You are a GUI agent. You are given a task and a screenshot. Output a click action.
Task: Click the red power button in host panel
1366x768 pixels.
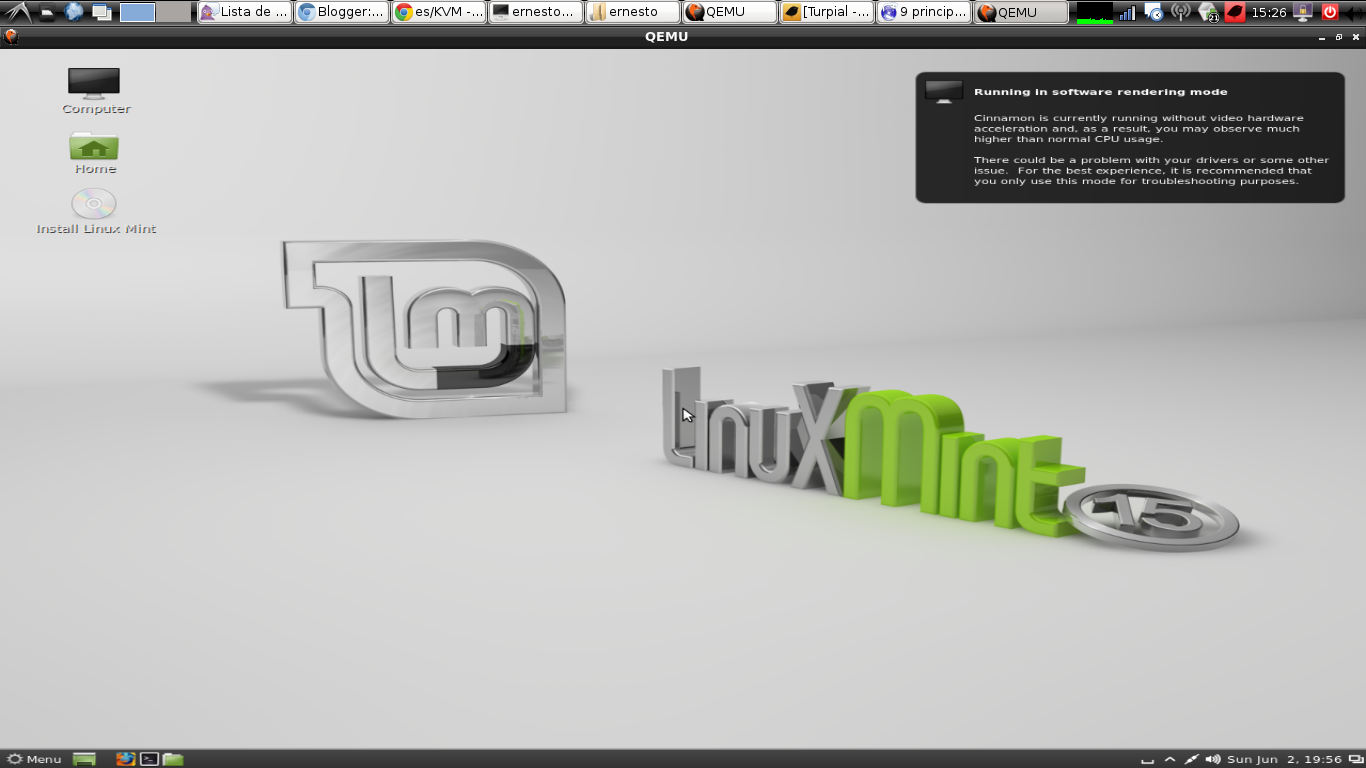1329,12
